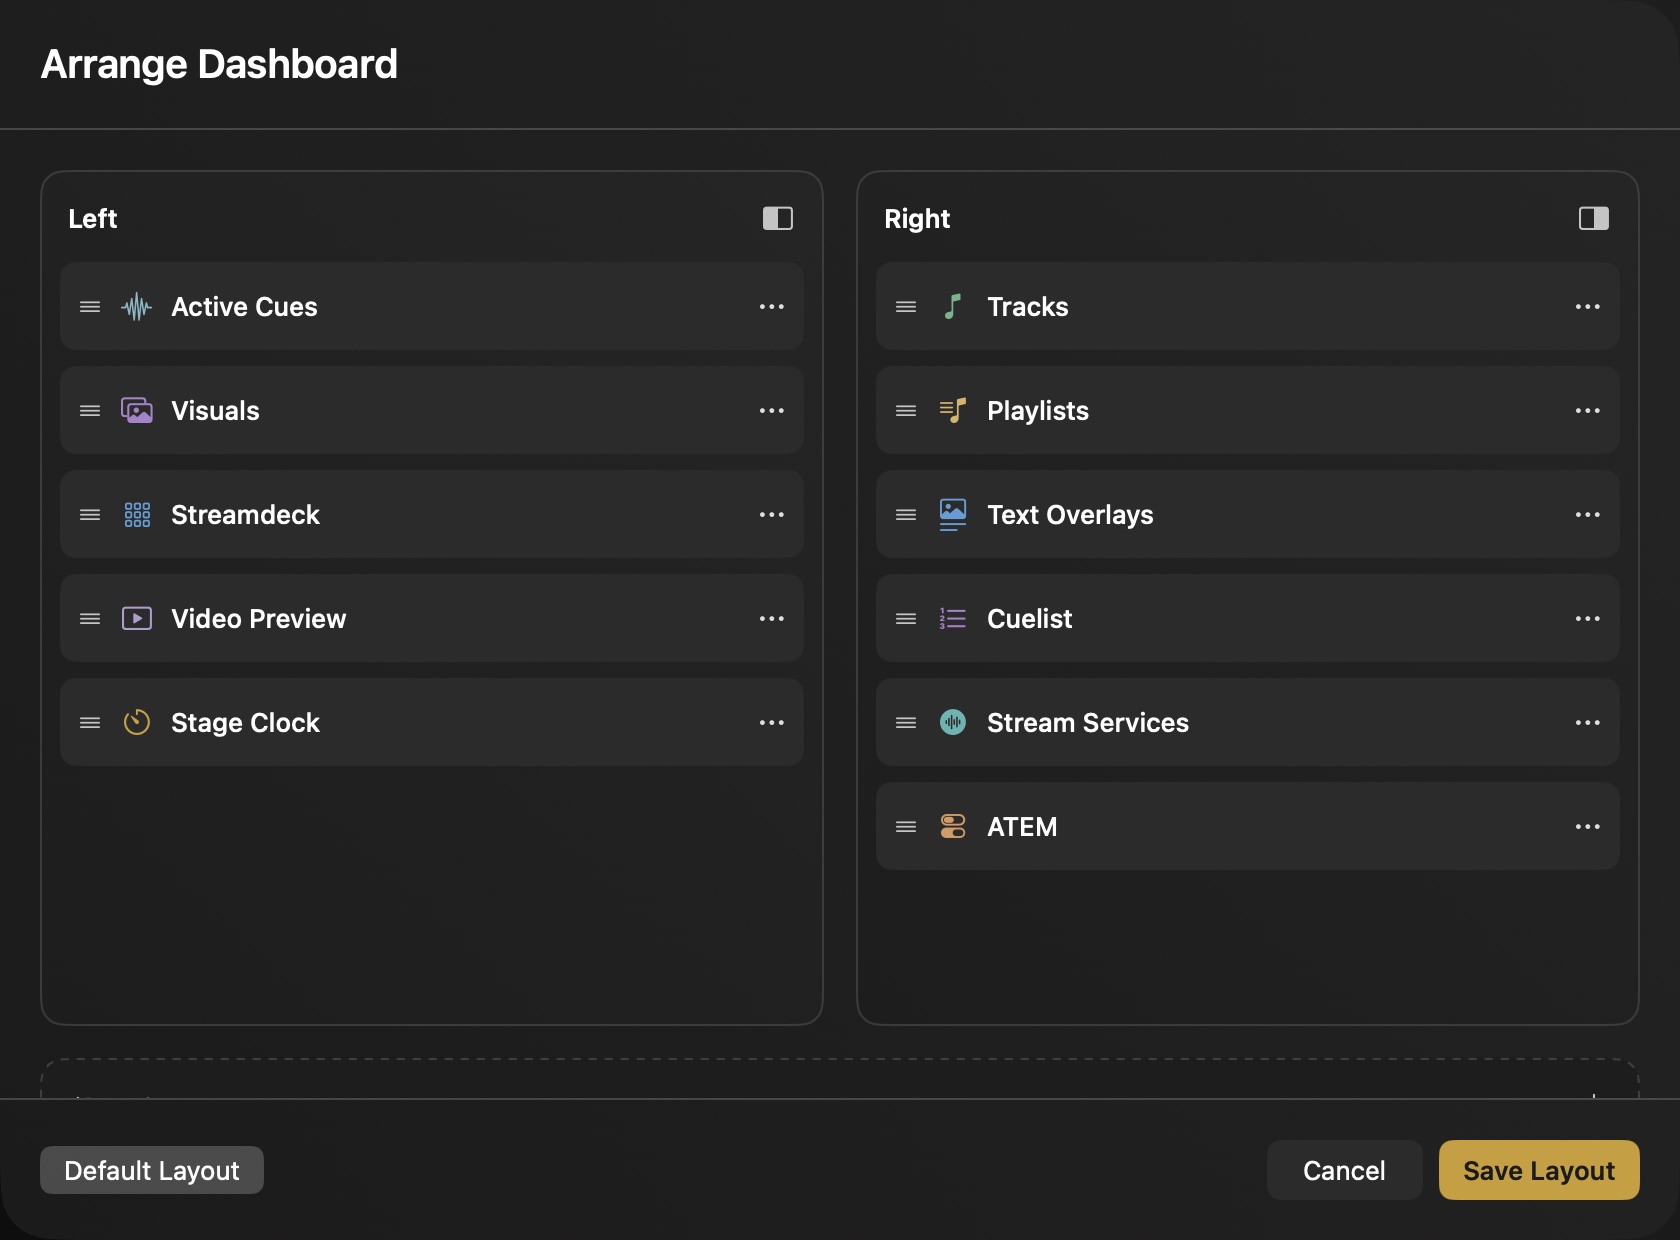
Task: Select the Active Cues label
Action: pos(244,307)
